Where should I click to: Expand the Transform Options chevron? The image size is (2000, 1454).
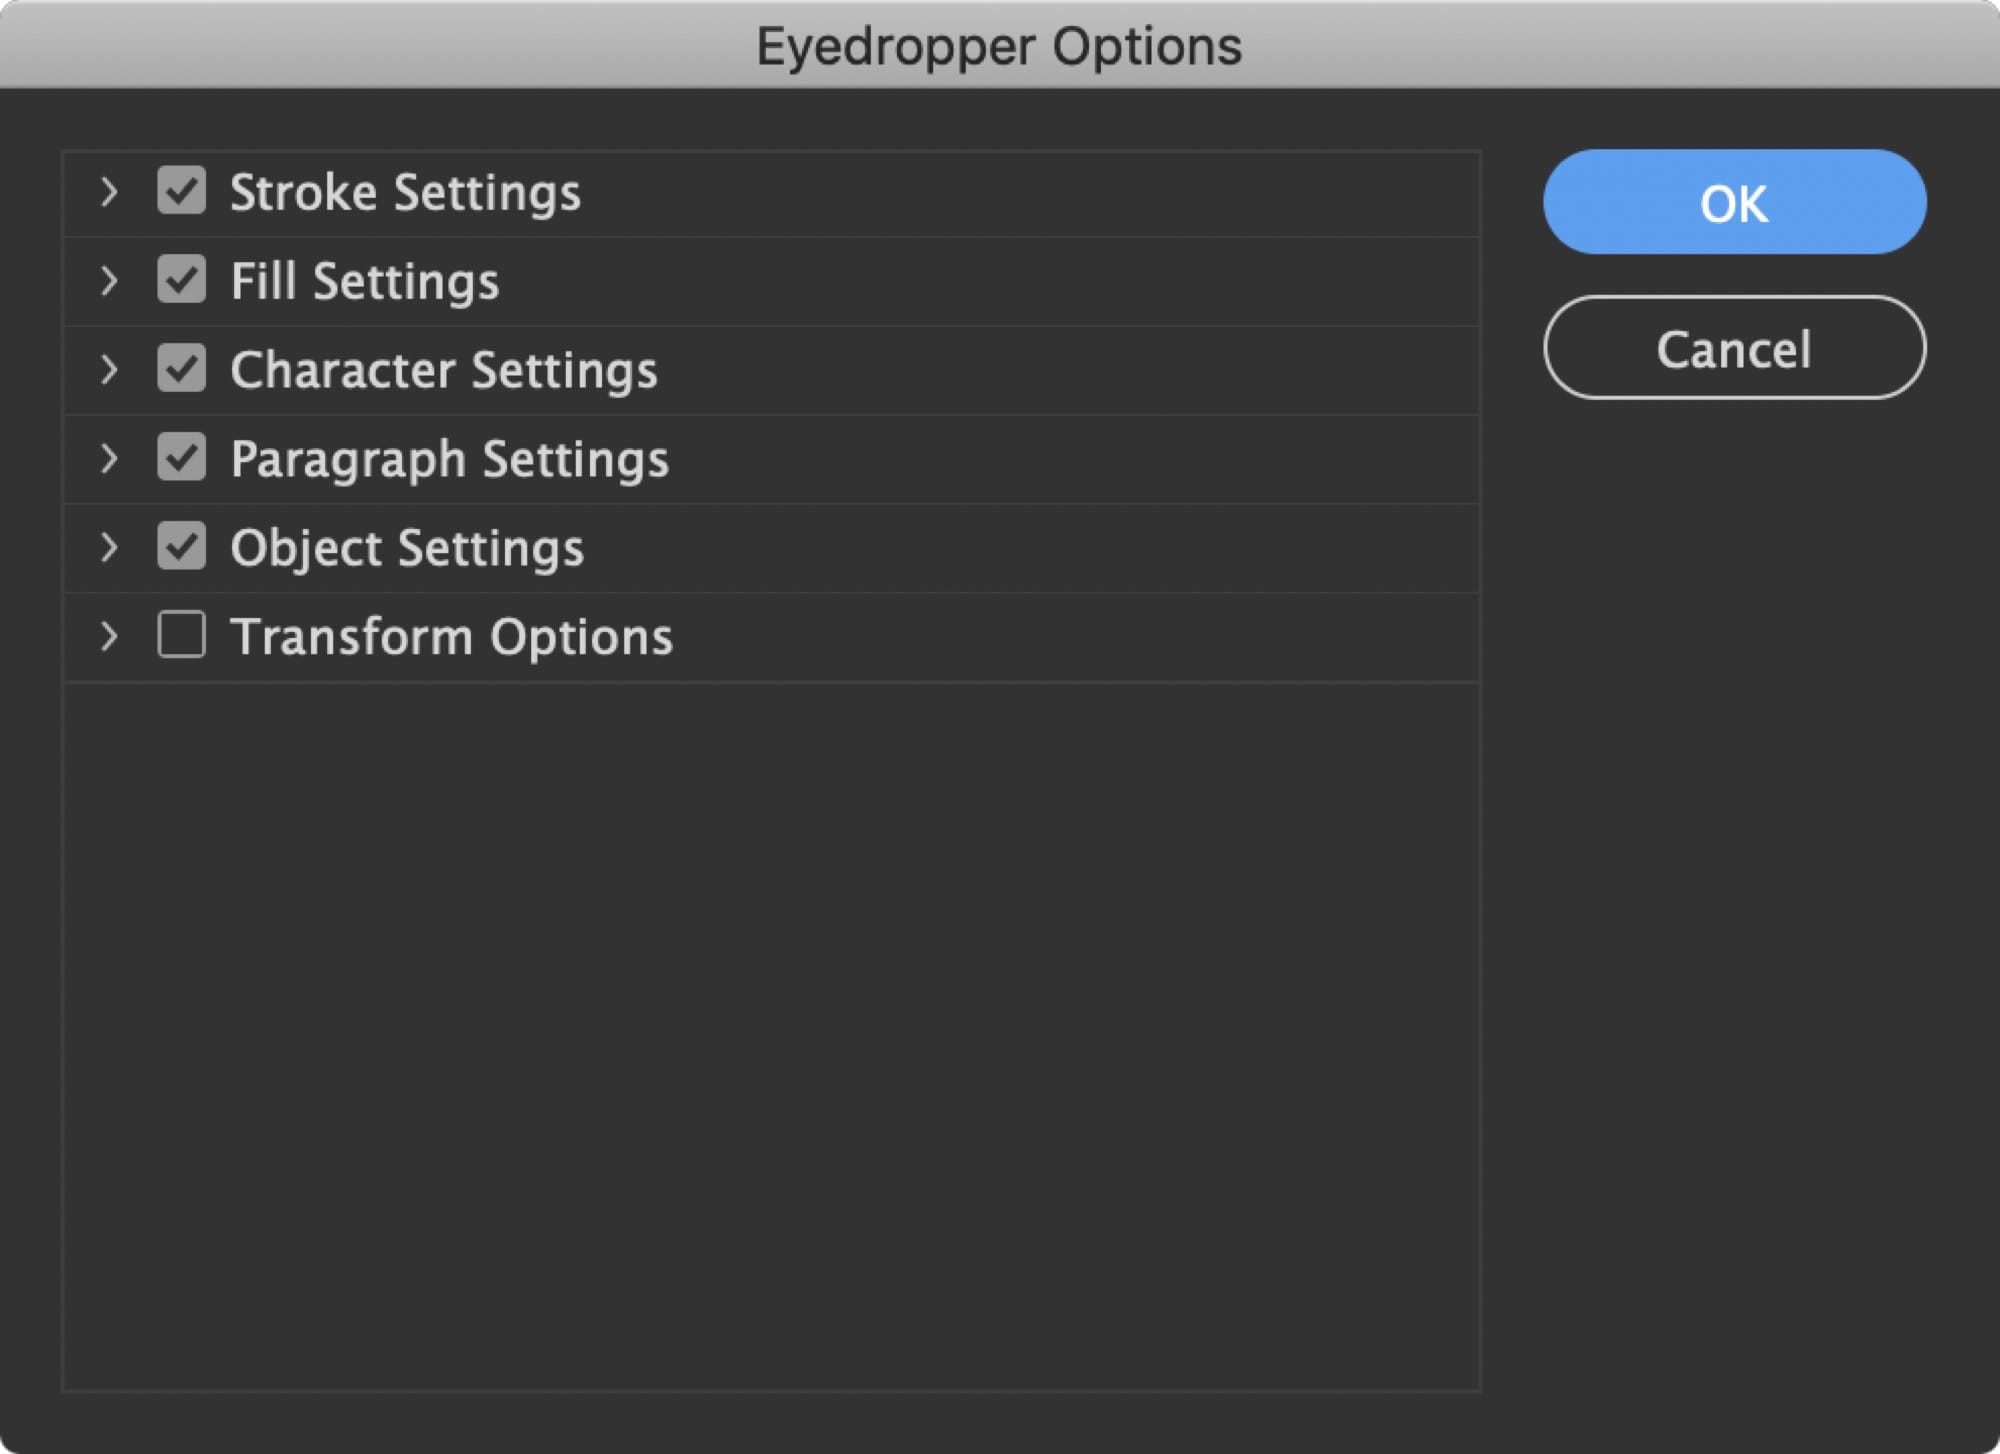pyautogui.click(x=110, y=635)
